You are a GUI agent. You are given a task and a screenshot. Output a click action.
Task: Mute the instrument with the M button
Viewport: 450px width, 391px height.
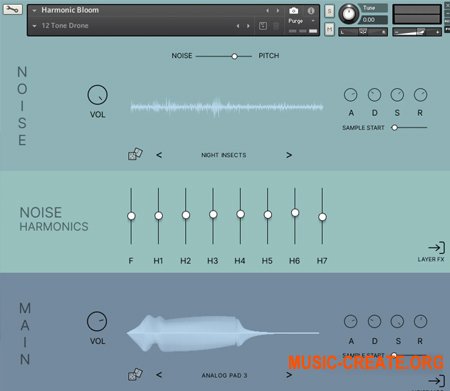tap(329, 30)
